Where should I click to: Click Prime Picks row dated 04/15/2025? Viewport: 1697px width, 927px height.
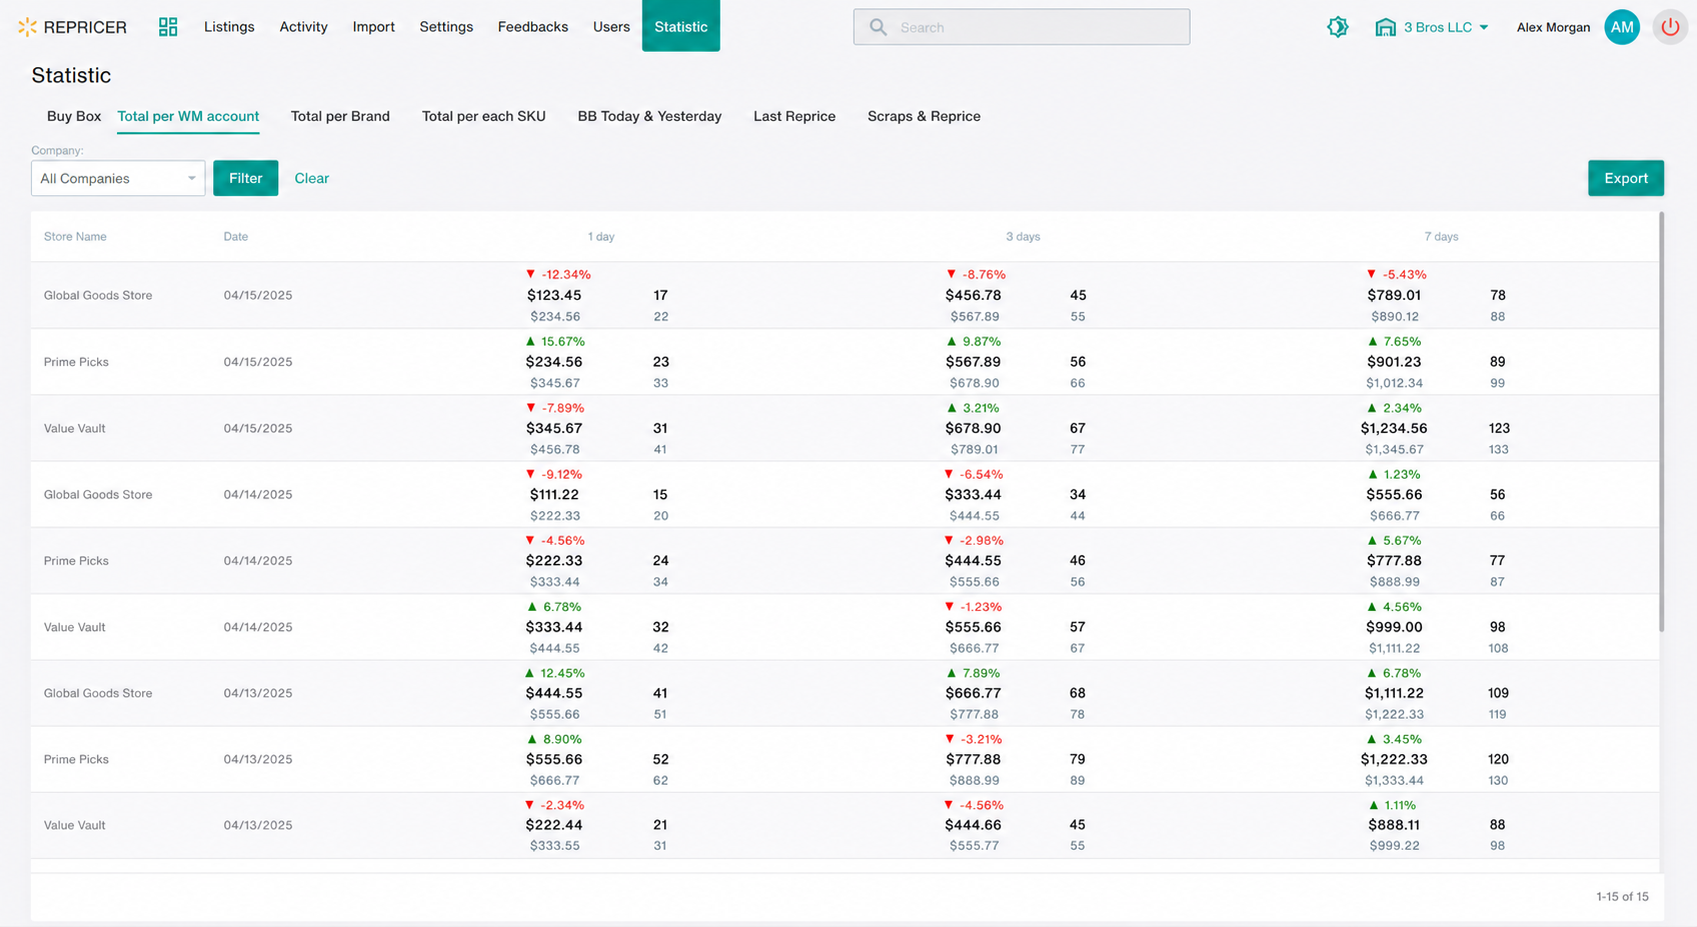click(845, 362)
